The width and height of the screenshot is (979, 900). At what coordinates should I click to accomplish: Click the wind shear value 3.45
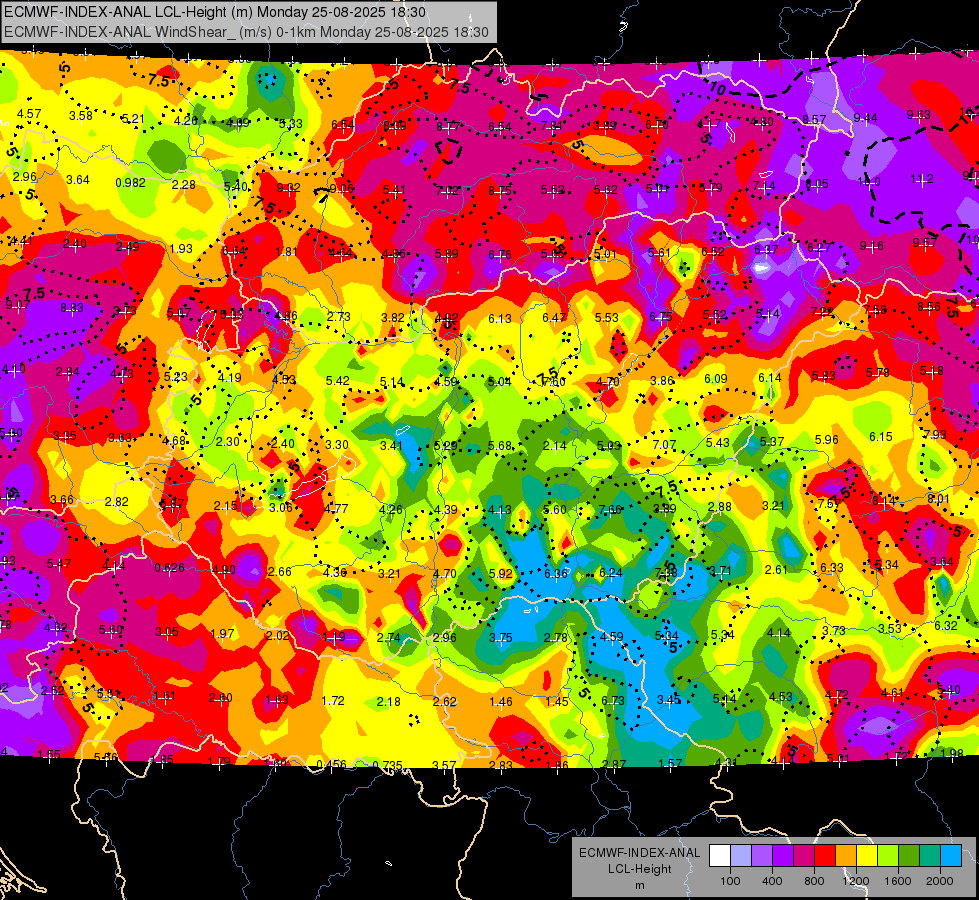(669, 700)
